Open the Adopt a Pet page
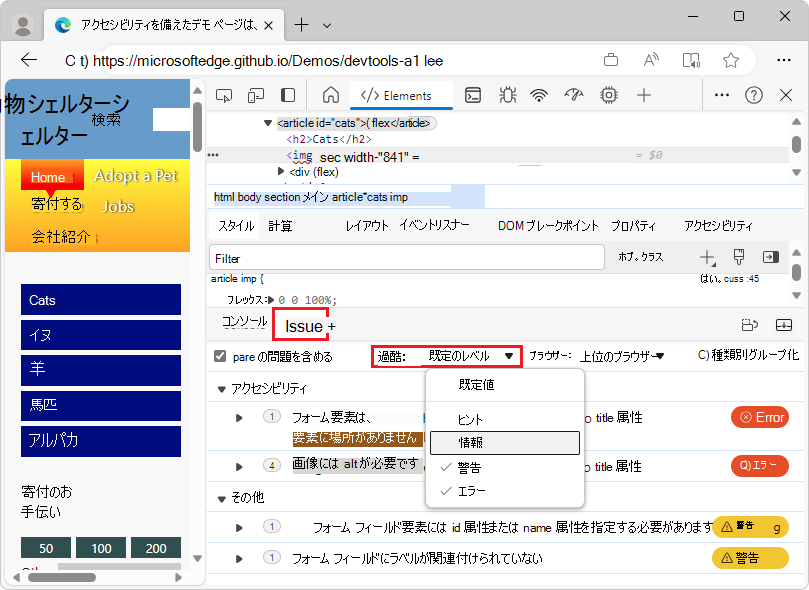The image size is (809, 590). 136,176
